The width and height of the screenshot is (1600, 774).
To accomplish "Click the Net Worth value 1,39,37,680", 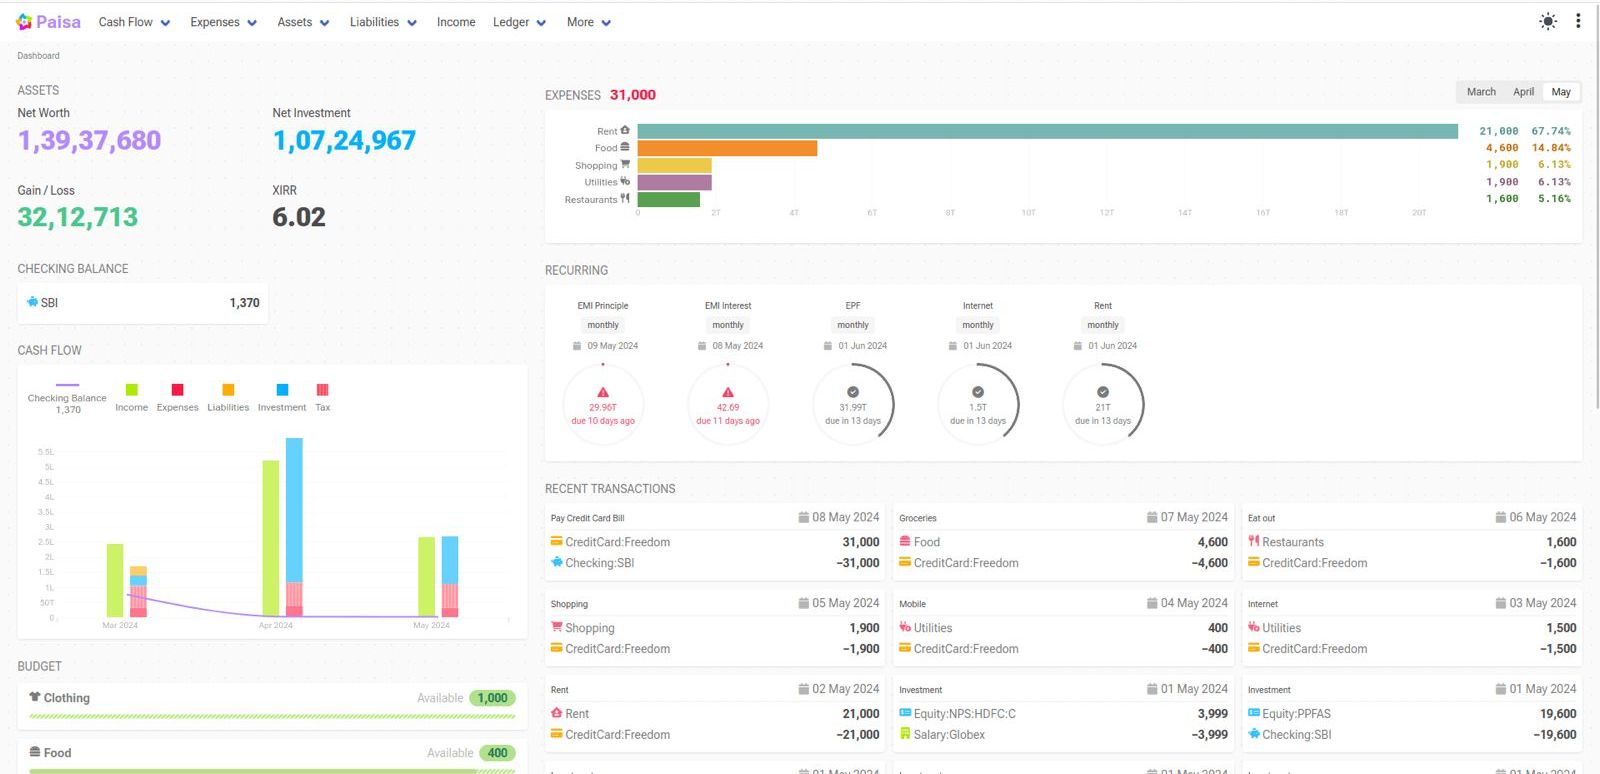I will click(x=89, y=140).
